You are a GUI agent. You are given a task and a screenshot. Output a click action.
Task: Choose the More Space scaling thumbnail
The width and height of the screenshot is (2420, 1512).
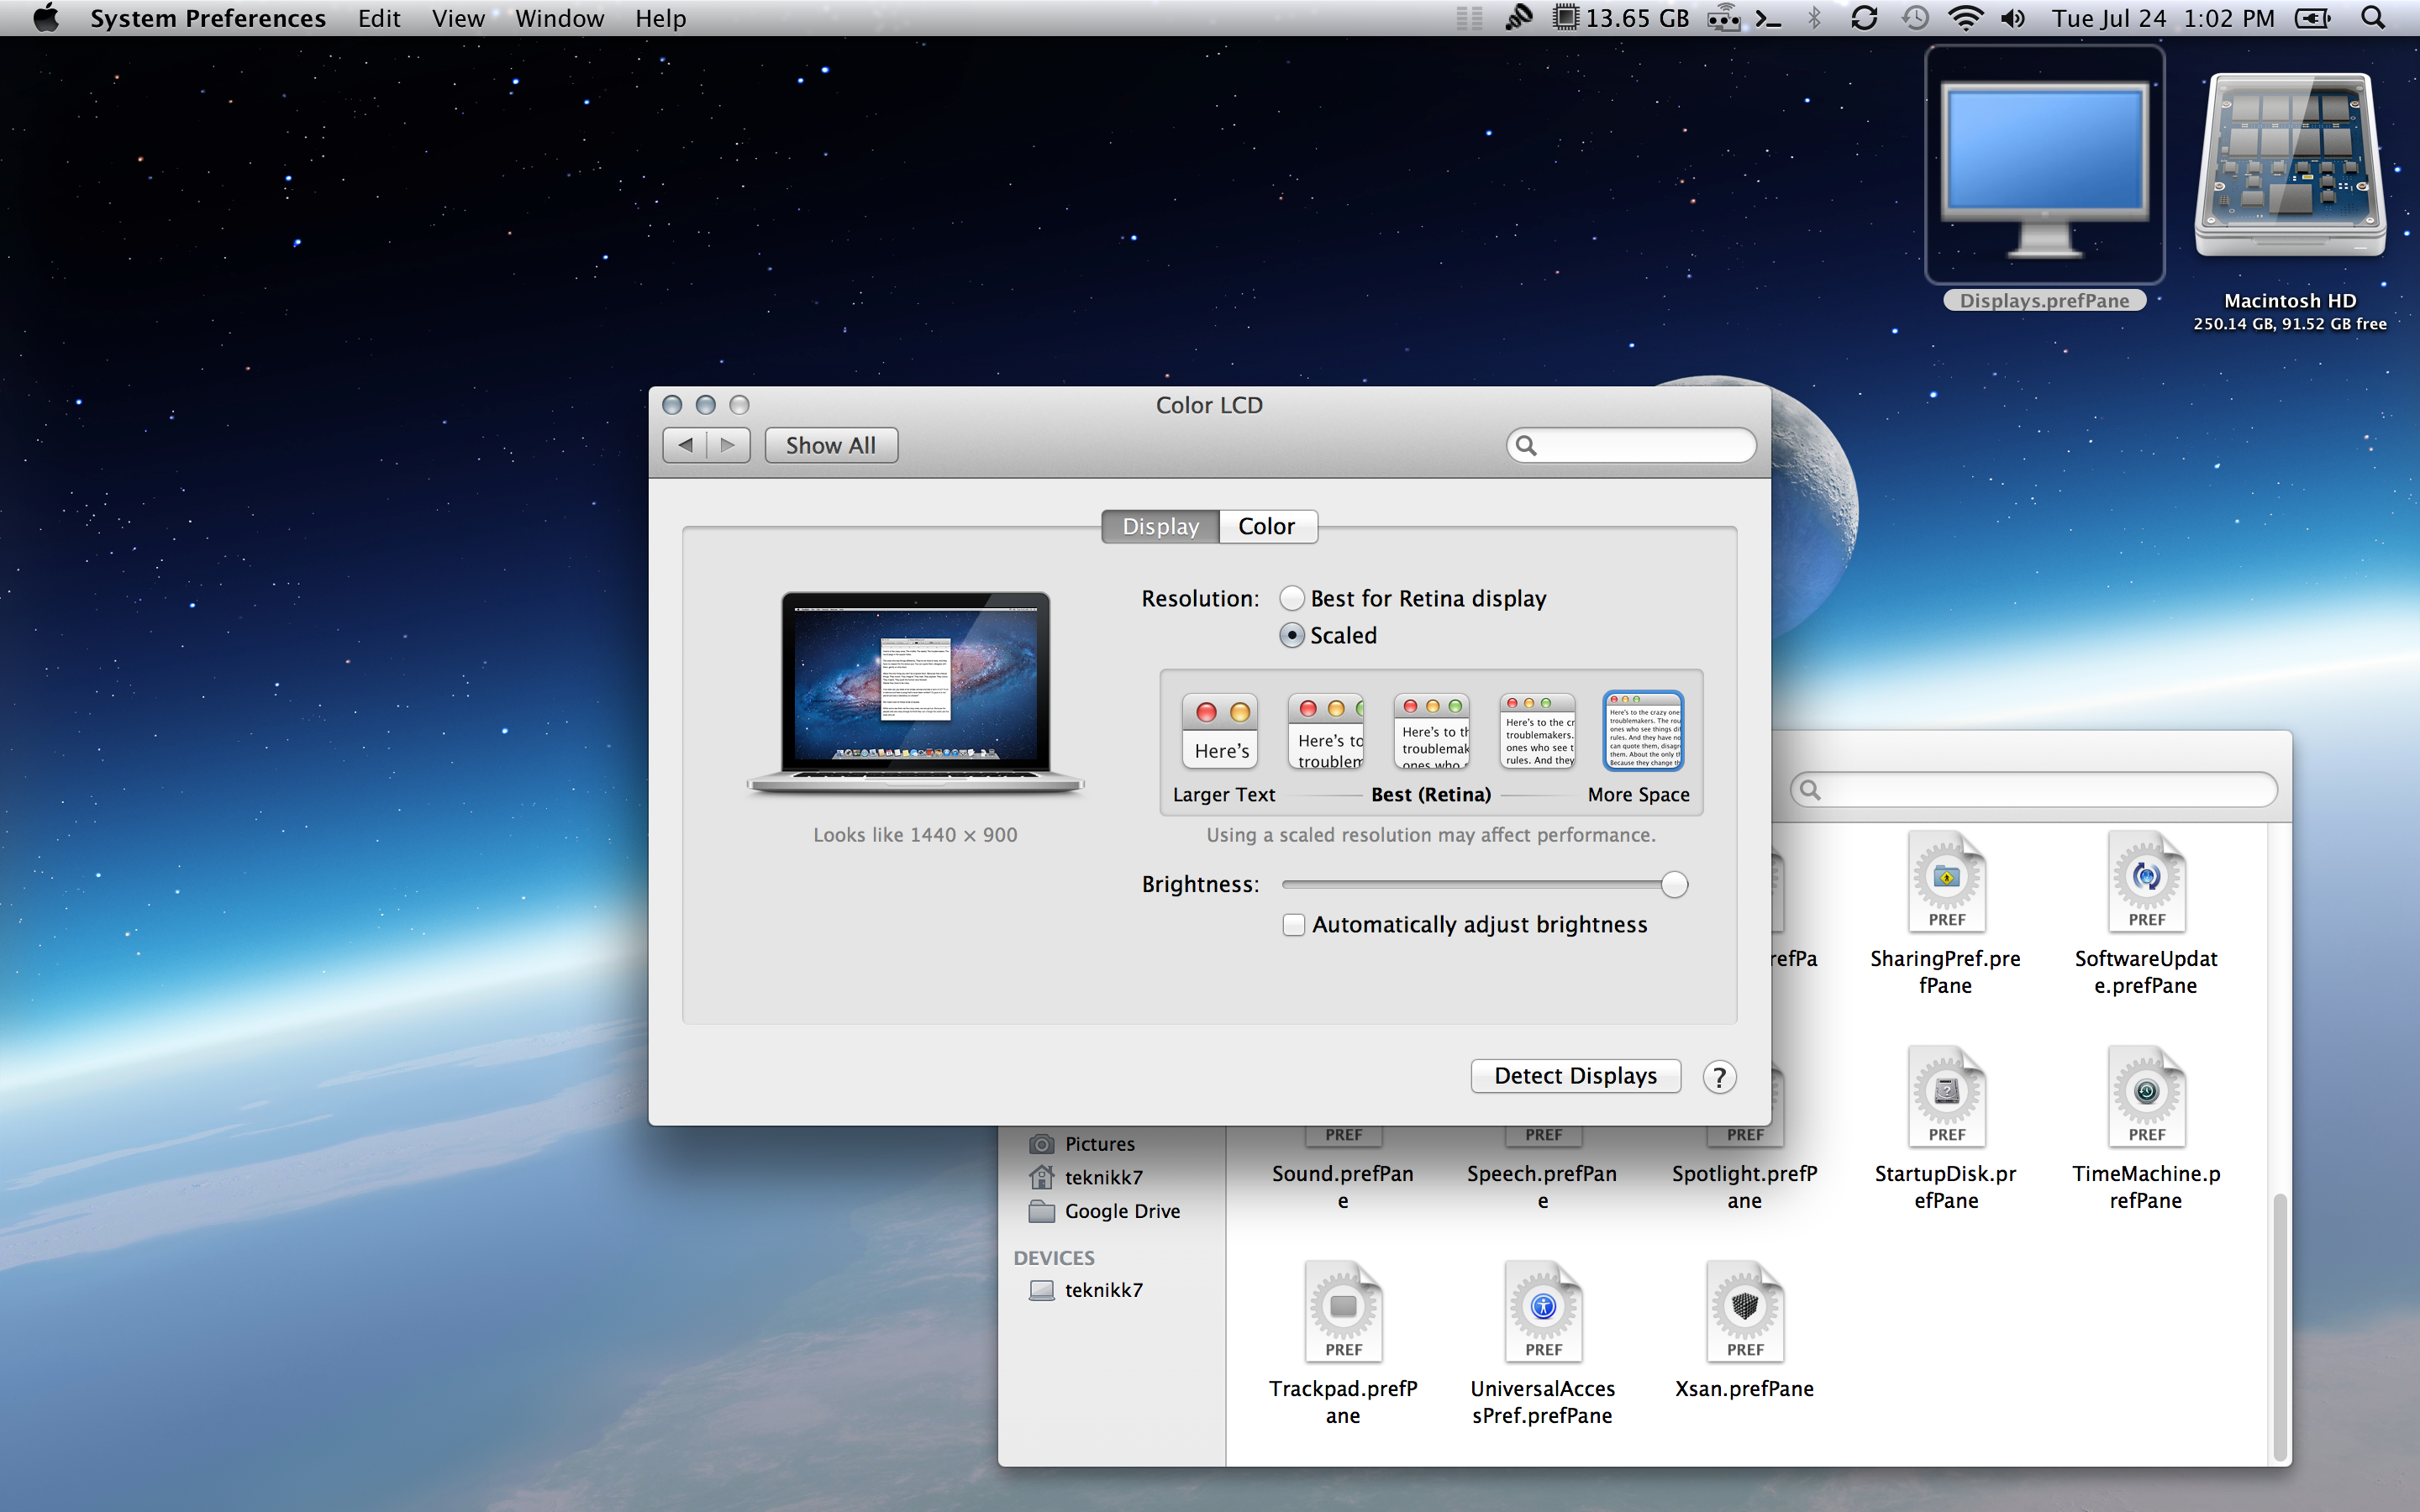coord(1644,731)
